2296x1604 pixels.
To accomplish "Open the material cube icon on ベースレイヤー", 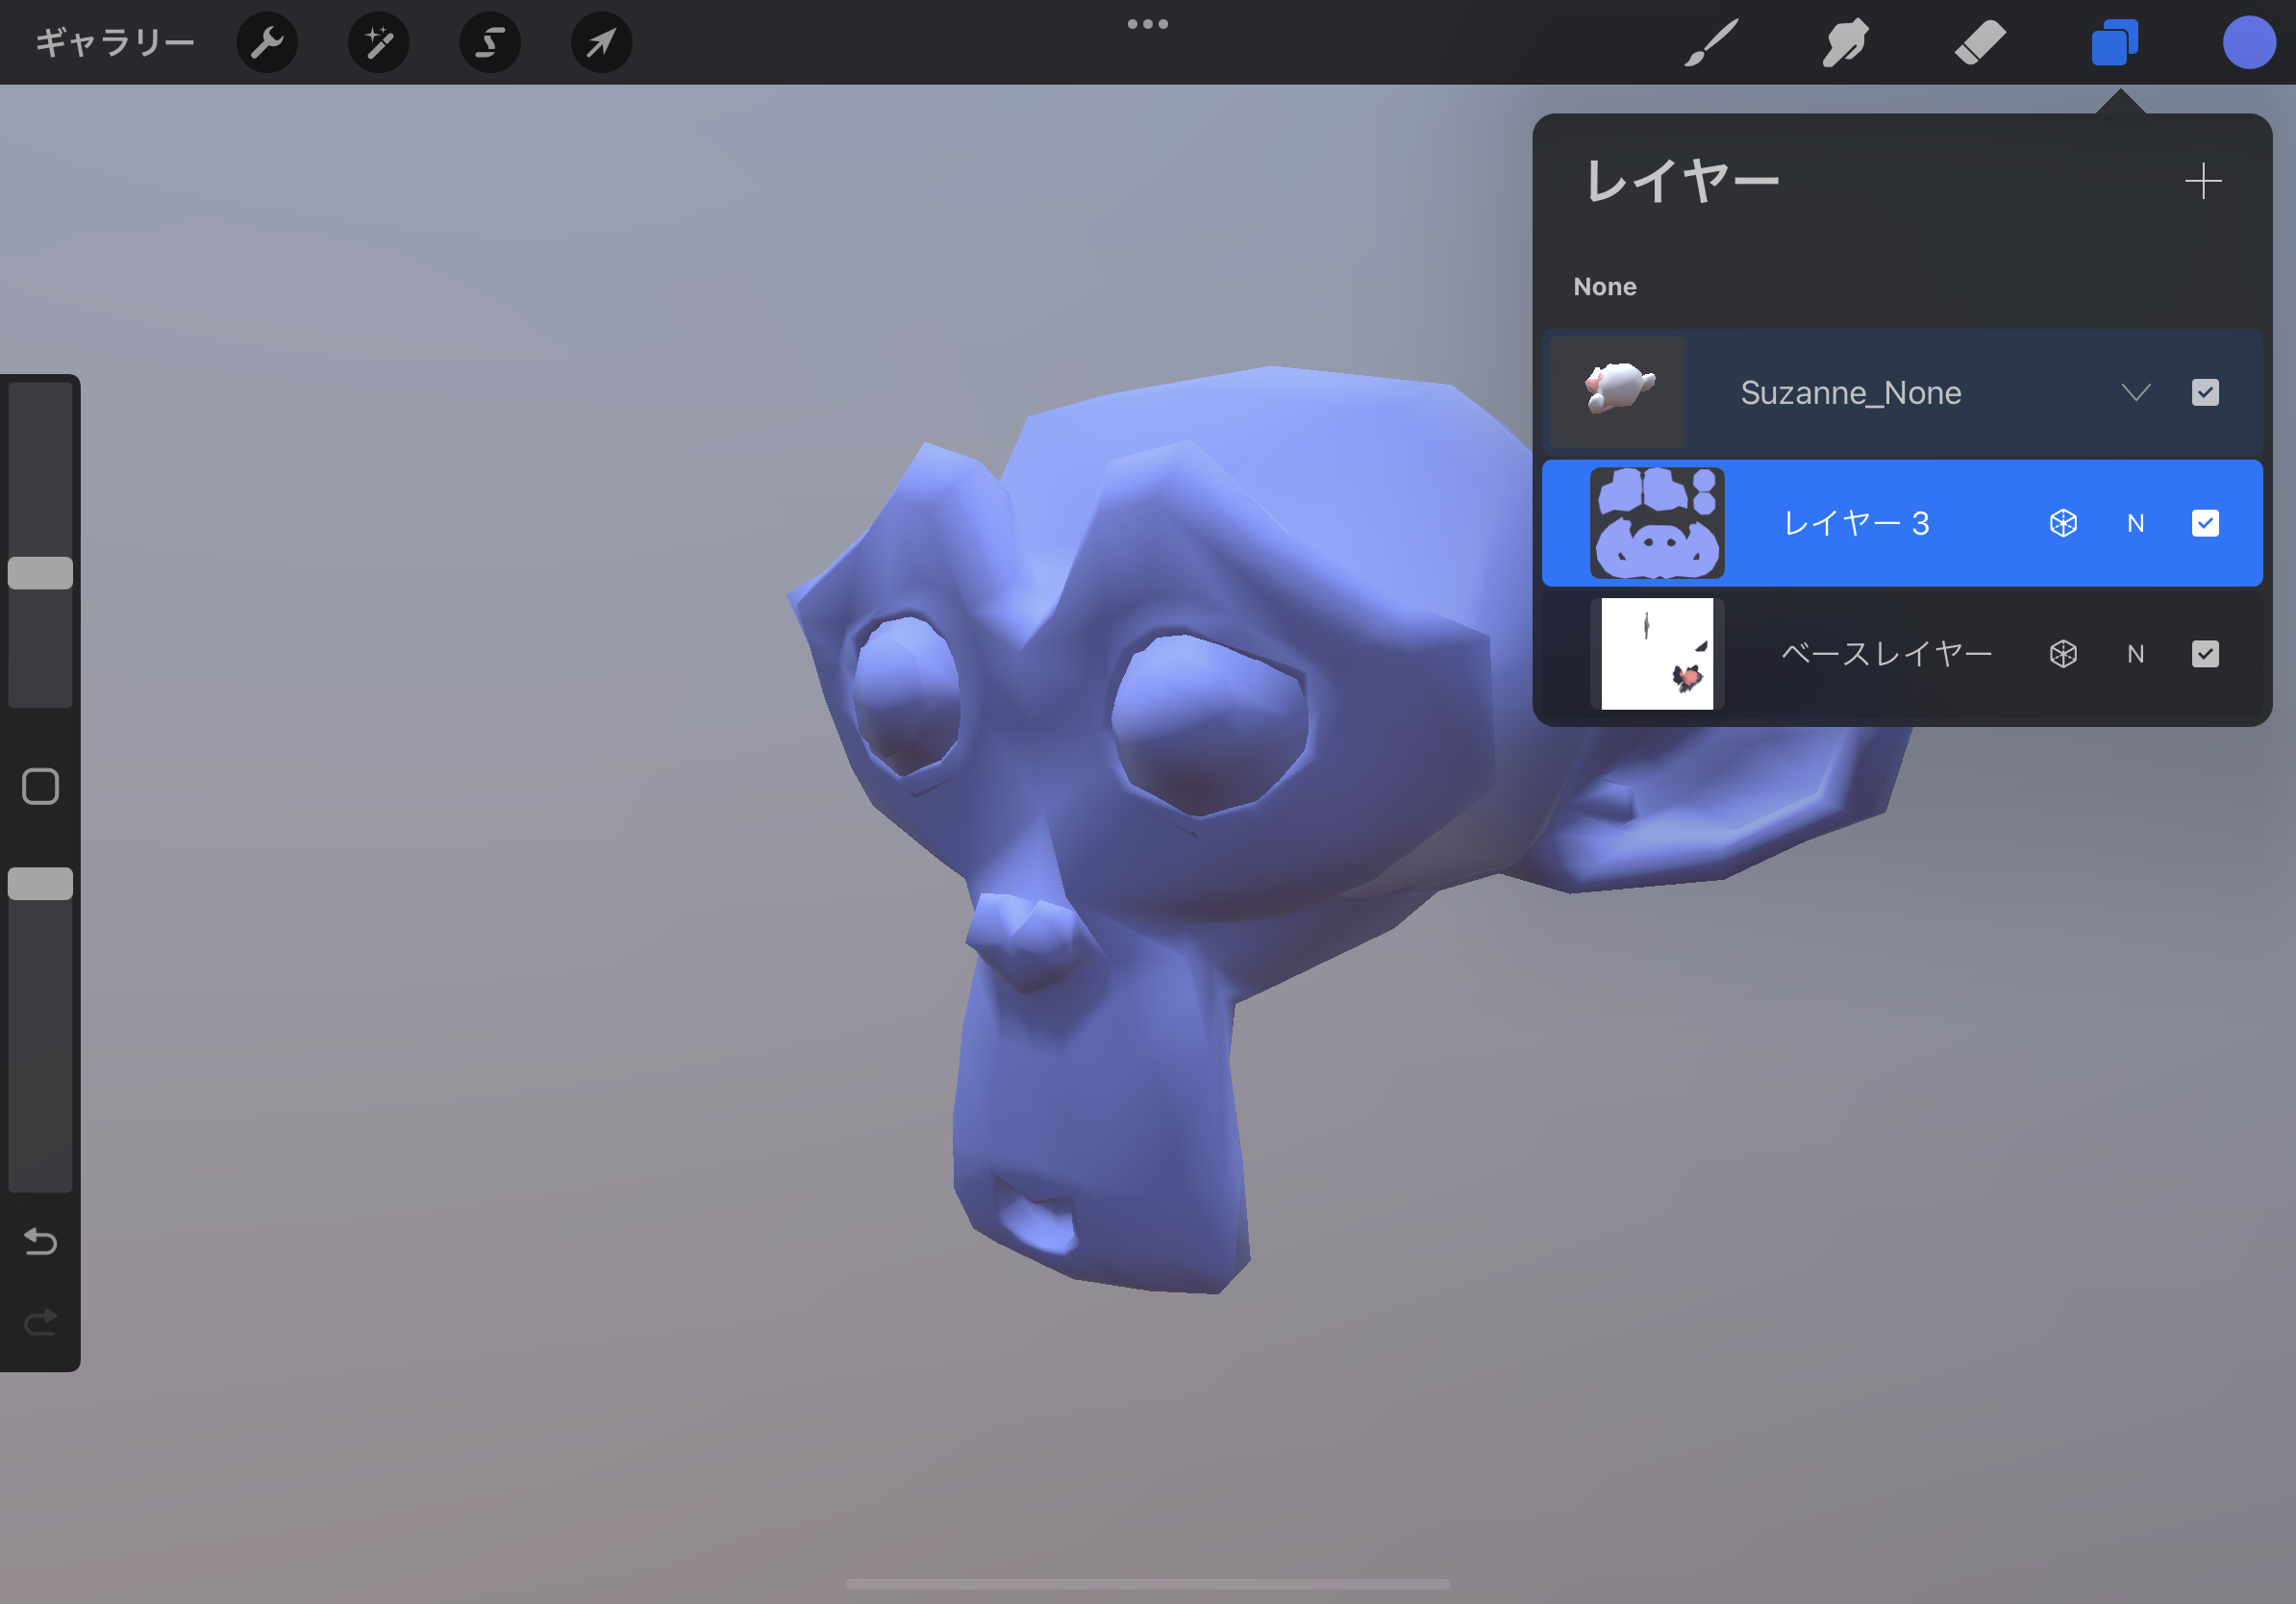I will point(2063,654).
